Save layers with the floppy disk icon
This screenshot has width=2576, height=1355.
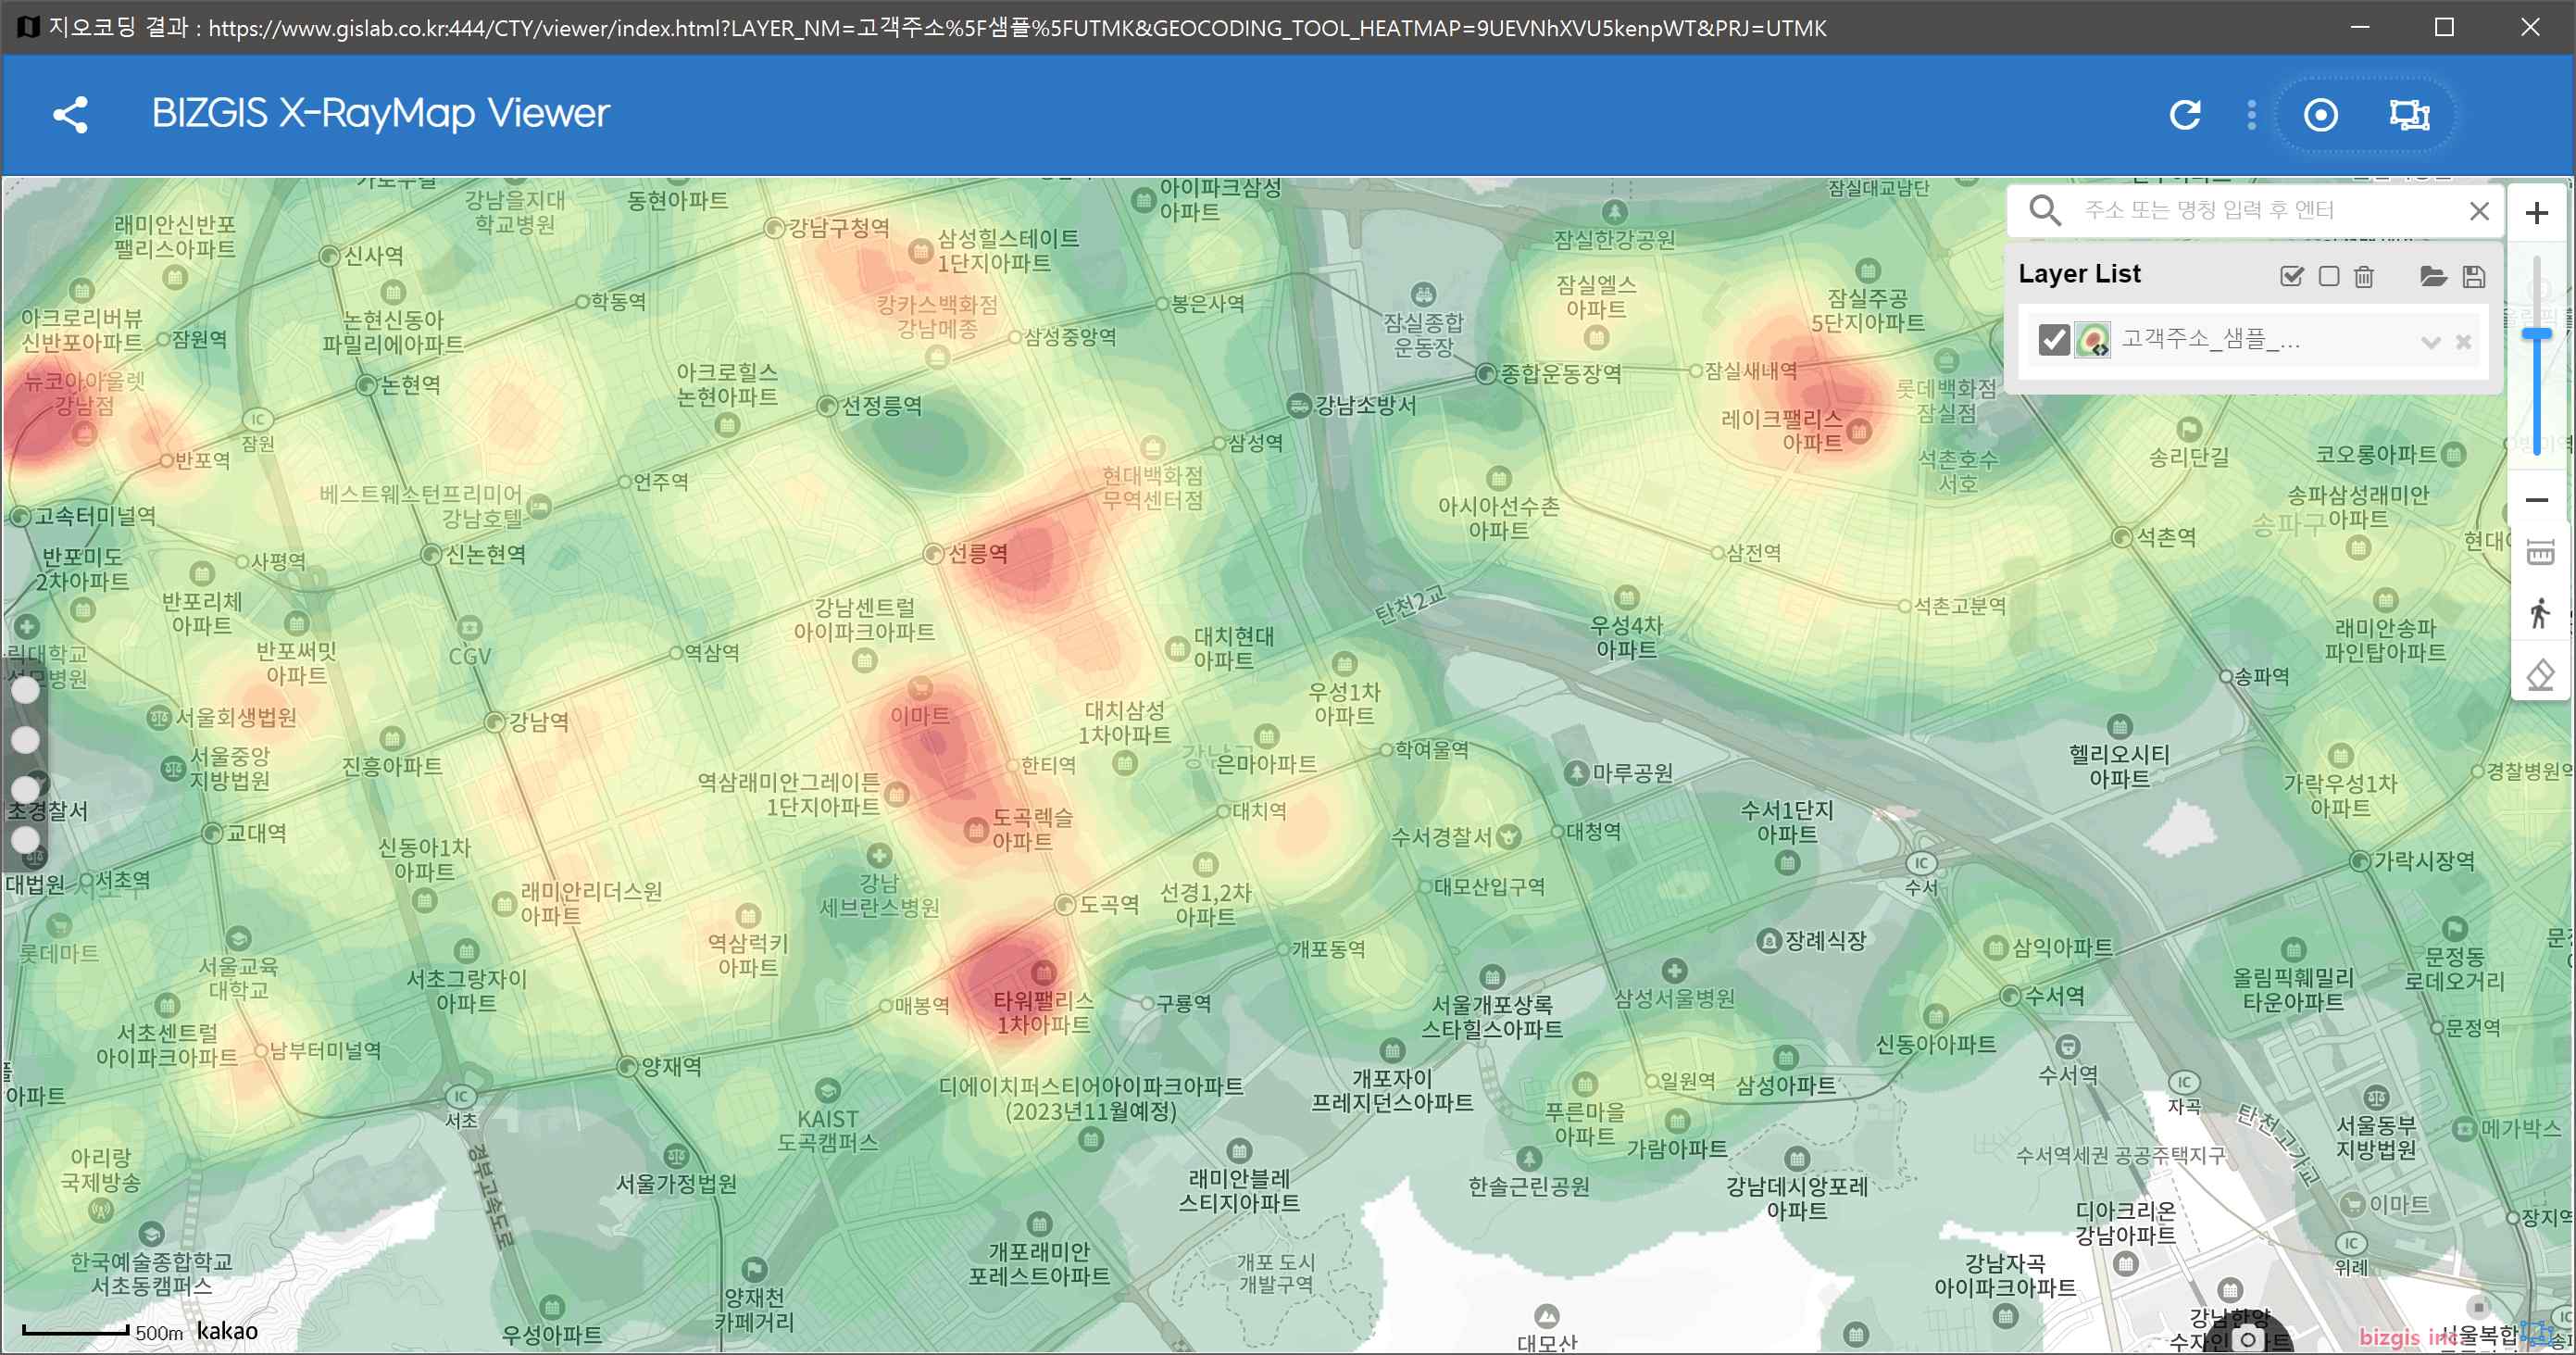pos(2474,276)
